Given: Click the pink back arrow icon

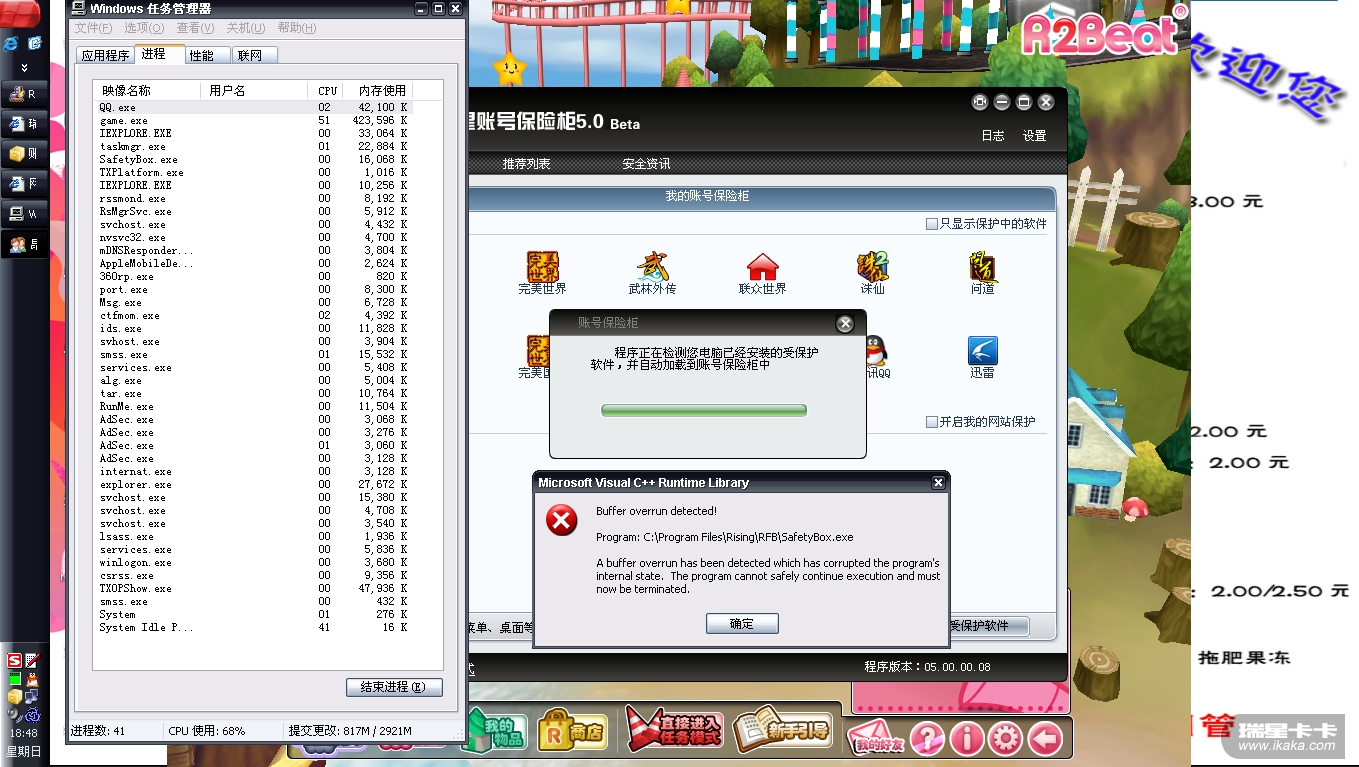Looking at the screenshot, I should 1045,739.
